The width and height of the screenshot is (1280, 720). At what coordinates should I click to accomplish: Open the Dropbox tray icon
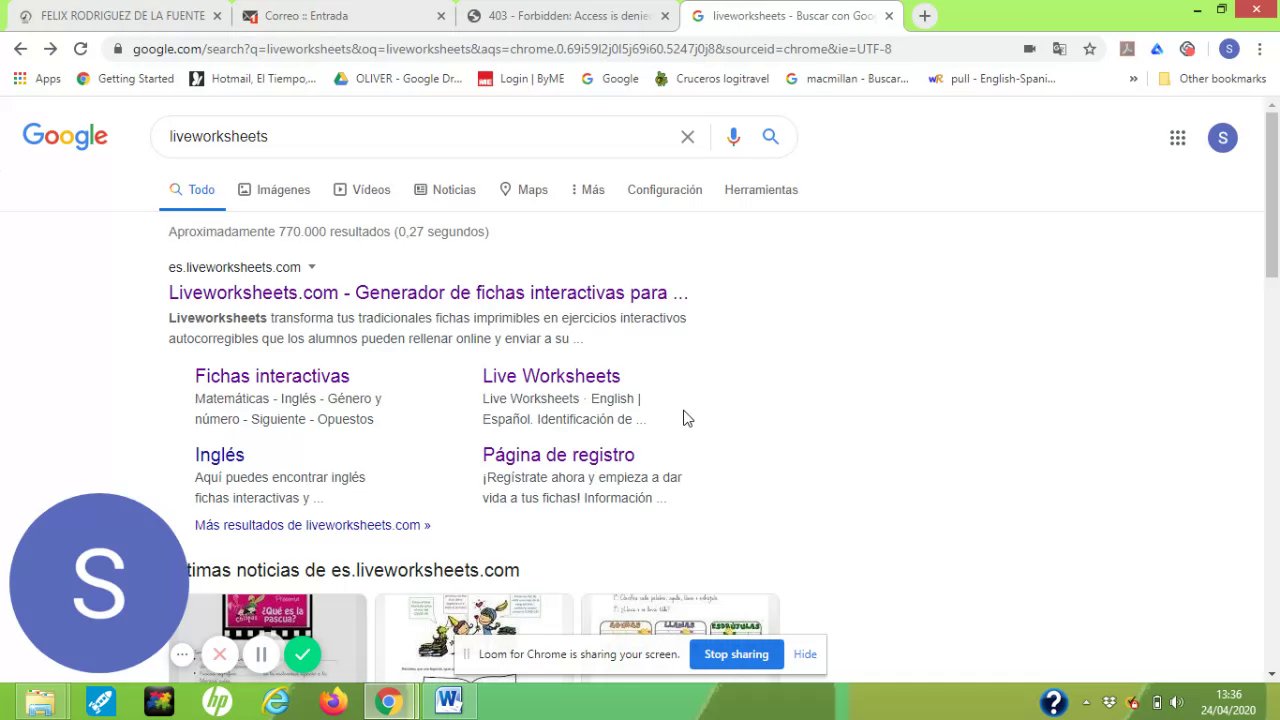(x=1109, y=702)
